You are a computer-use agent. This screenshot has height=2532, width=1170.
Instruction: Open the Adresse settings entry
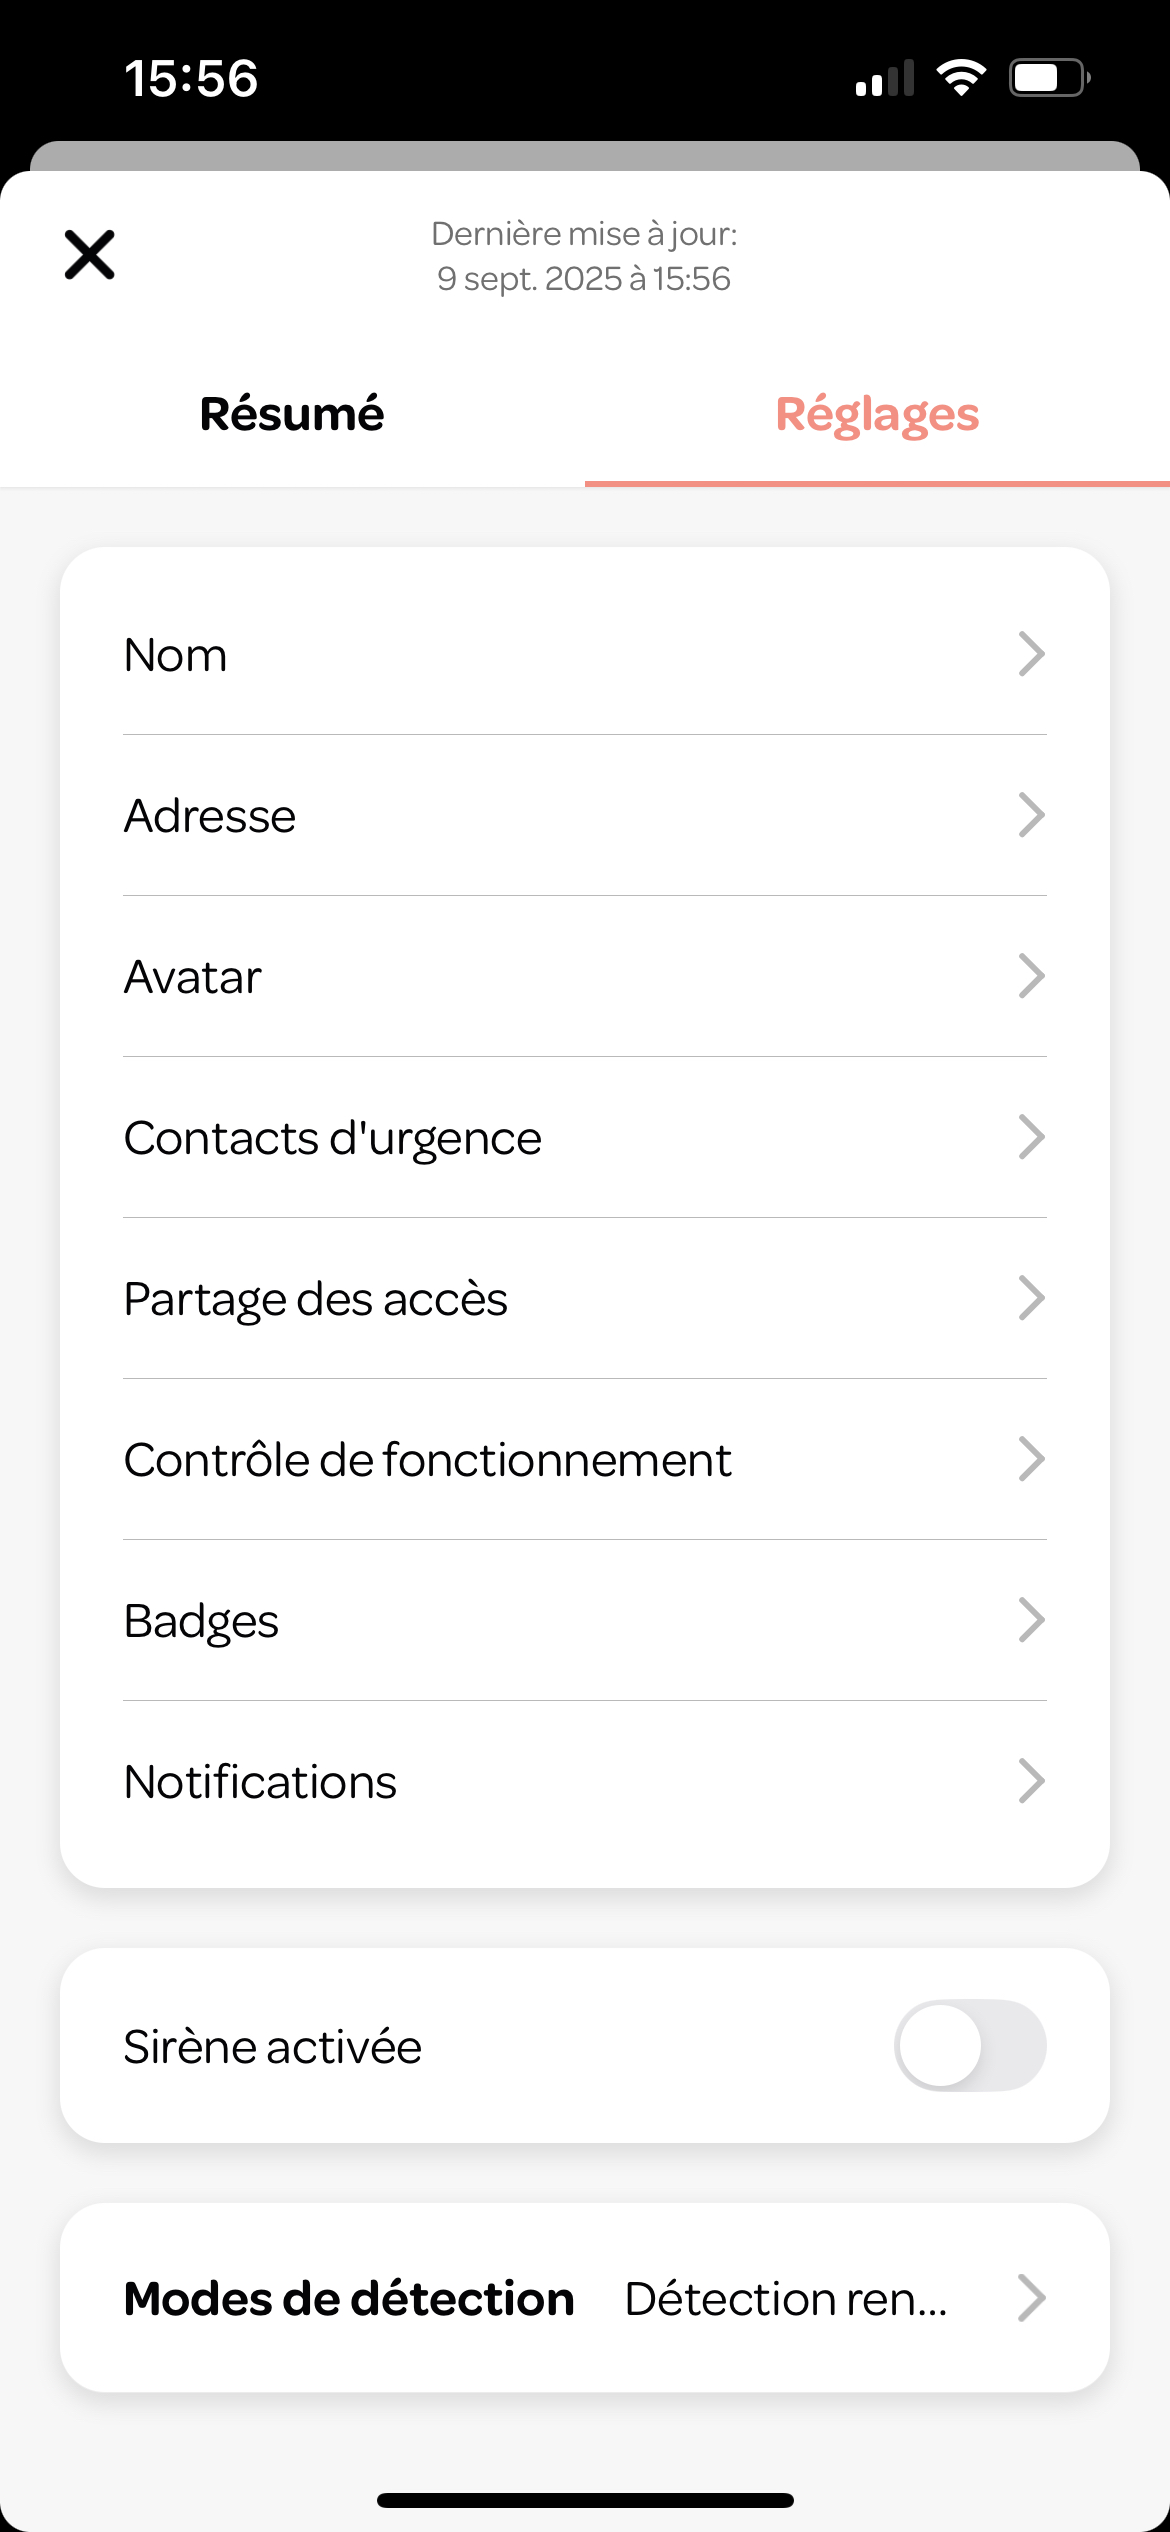(x=585, y=816)
